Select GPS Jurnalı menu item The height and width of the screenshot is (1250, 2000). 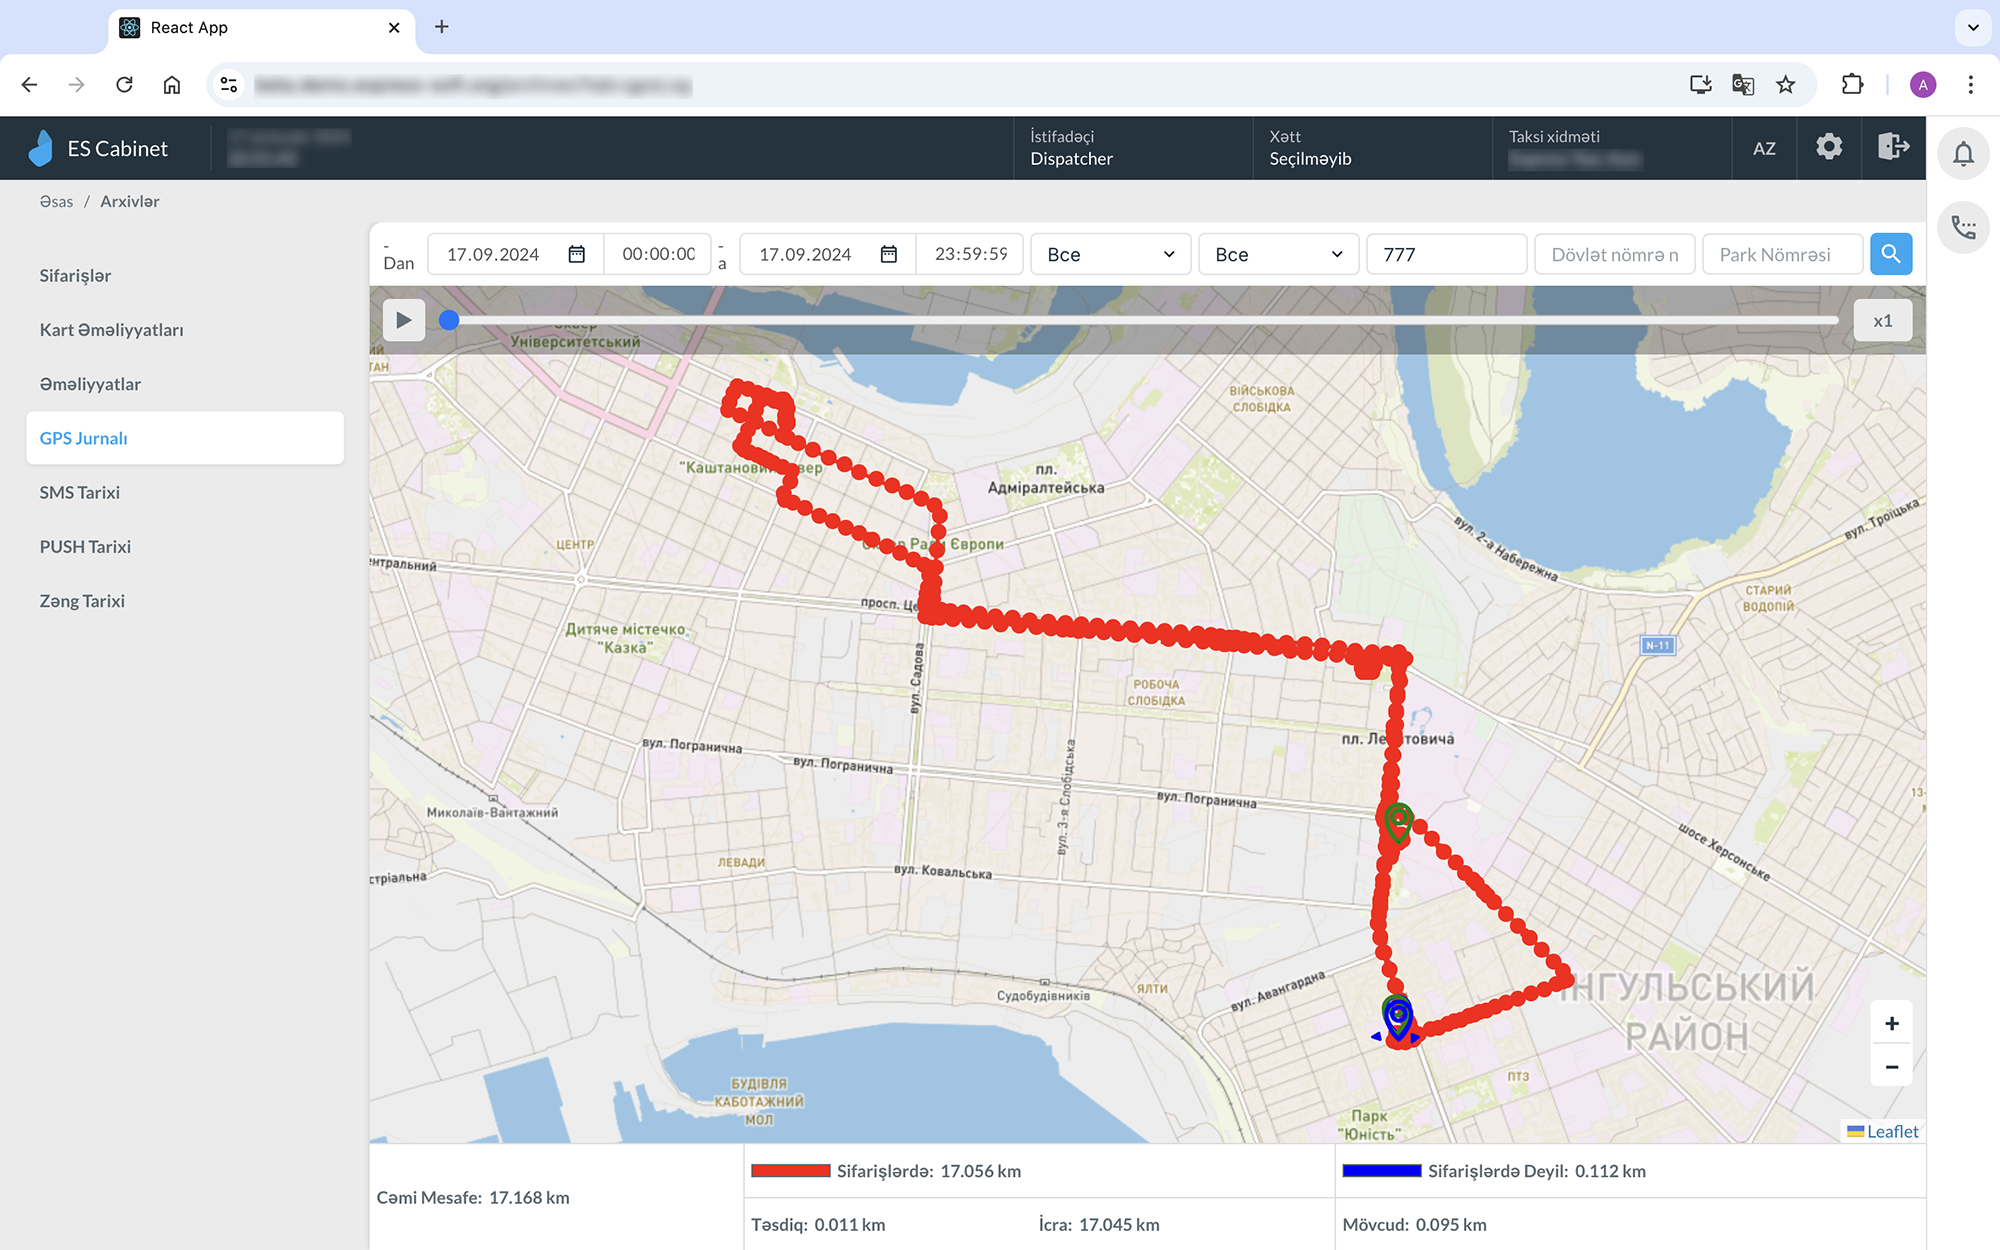click(185, 437)
